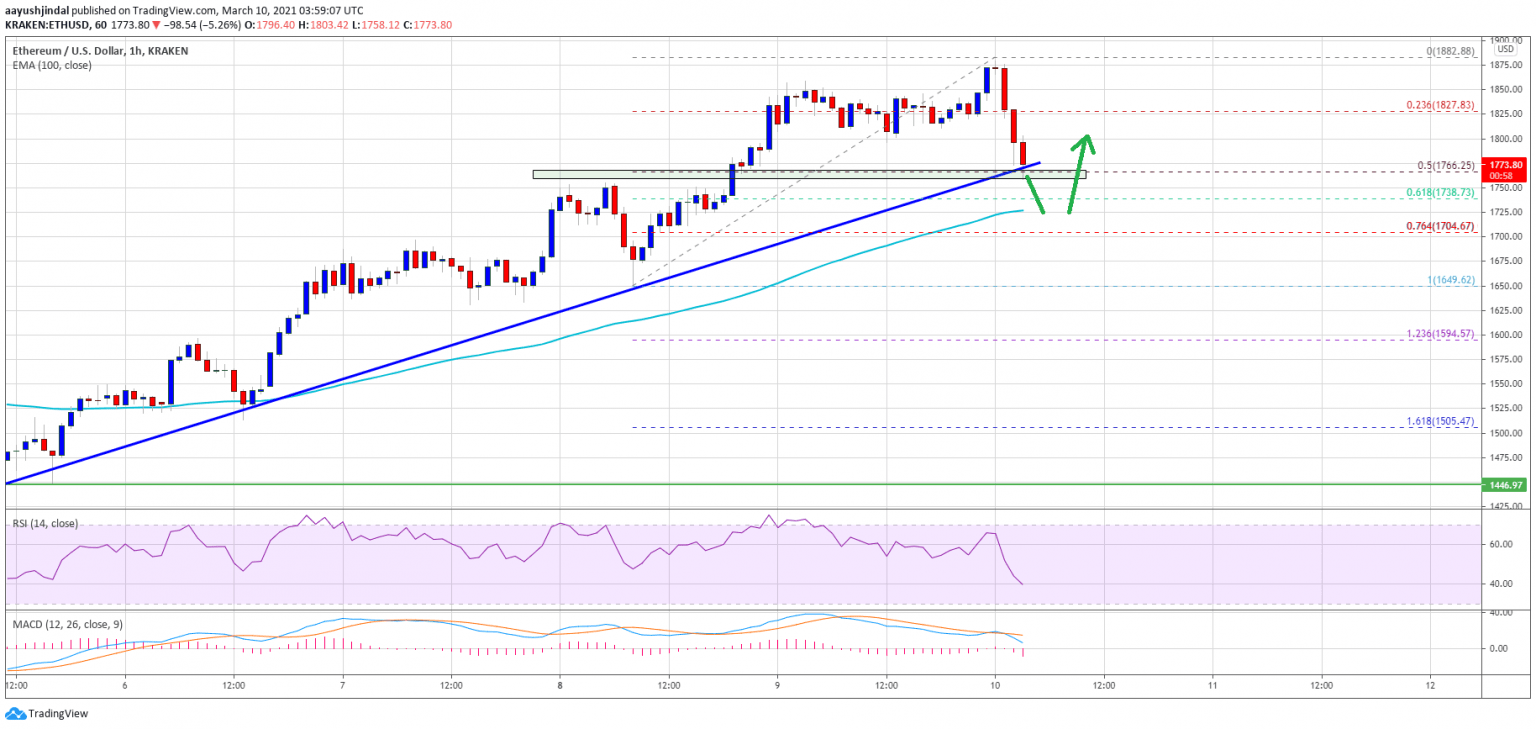Select the 0.5(1766.25) Fibonacci label
The height and width of the screenshot is (729, 1536).
tap(1446, 165)
